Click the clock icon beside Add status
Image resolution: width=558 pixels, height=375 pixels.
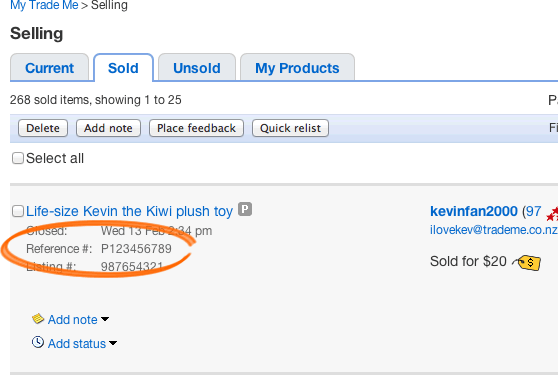(x=38, y=342)
